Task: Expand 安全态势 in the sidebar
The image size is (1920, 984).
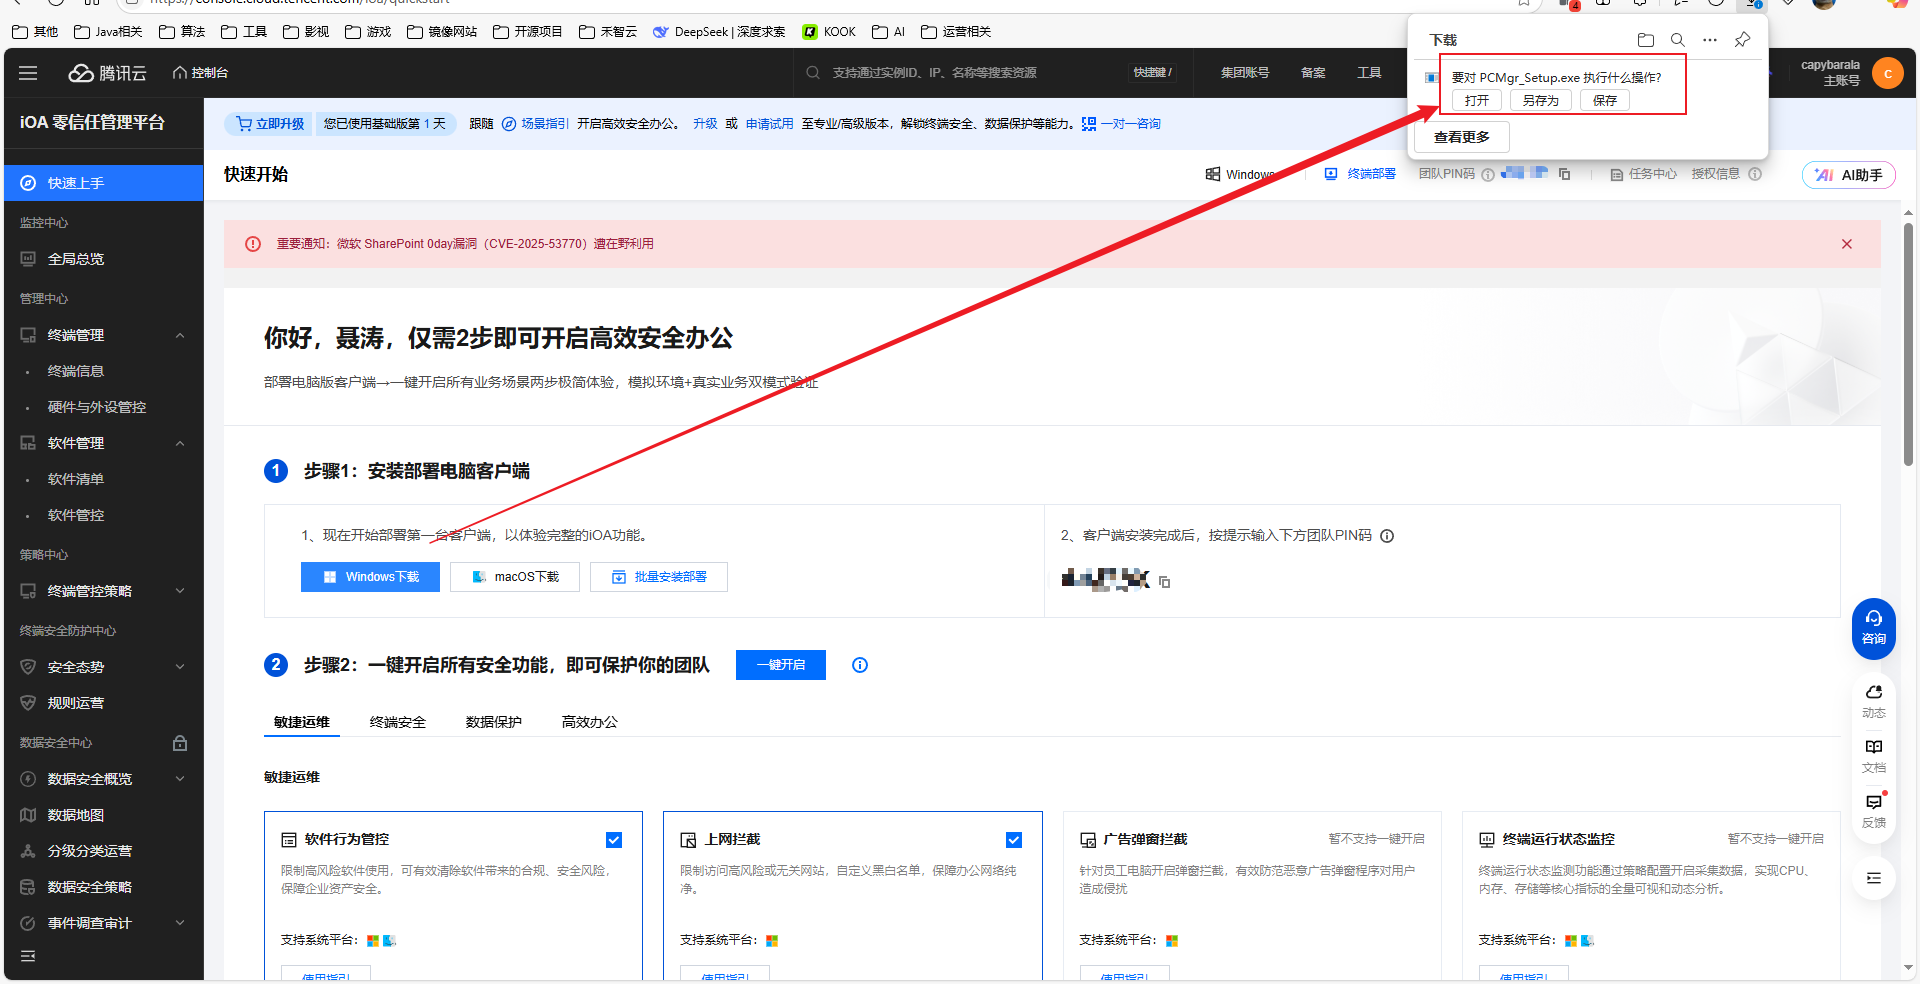Action: point(180,667)
